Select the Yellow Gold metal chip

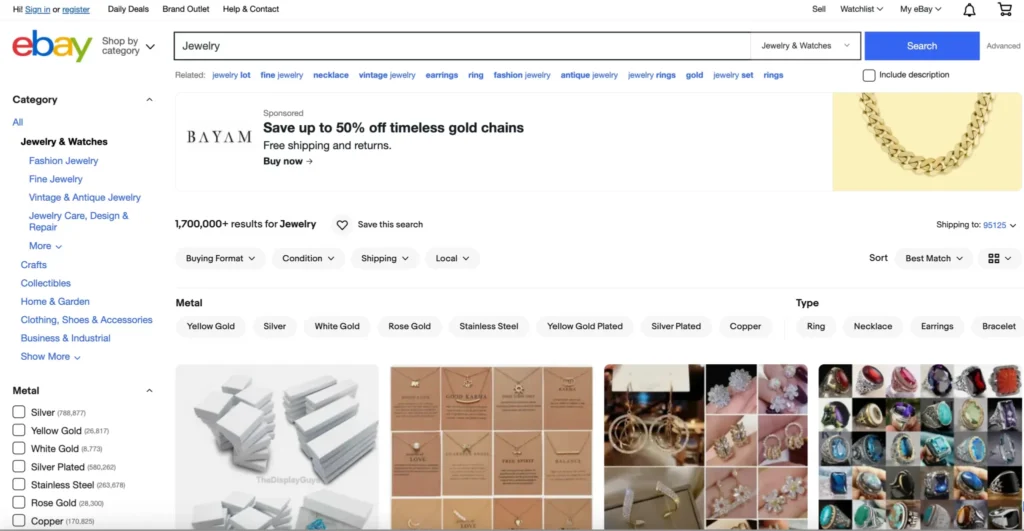pyautogui.click(x=210, y=327)
